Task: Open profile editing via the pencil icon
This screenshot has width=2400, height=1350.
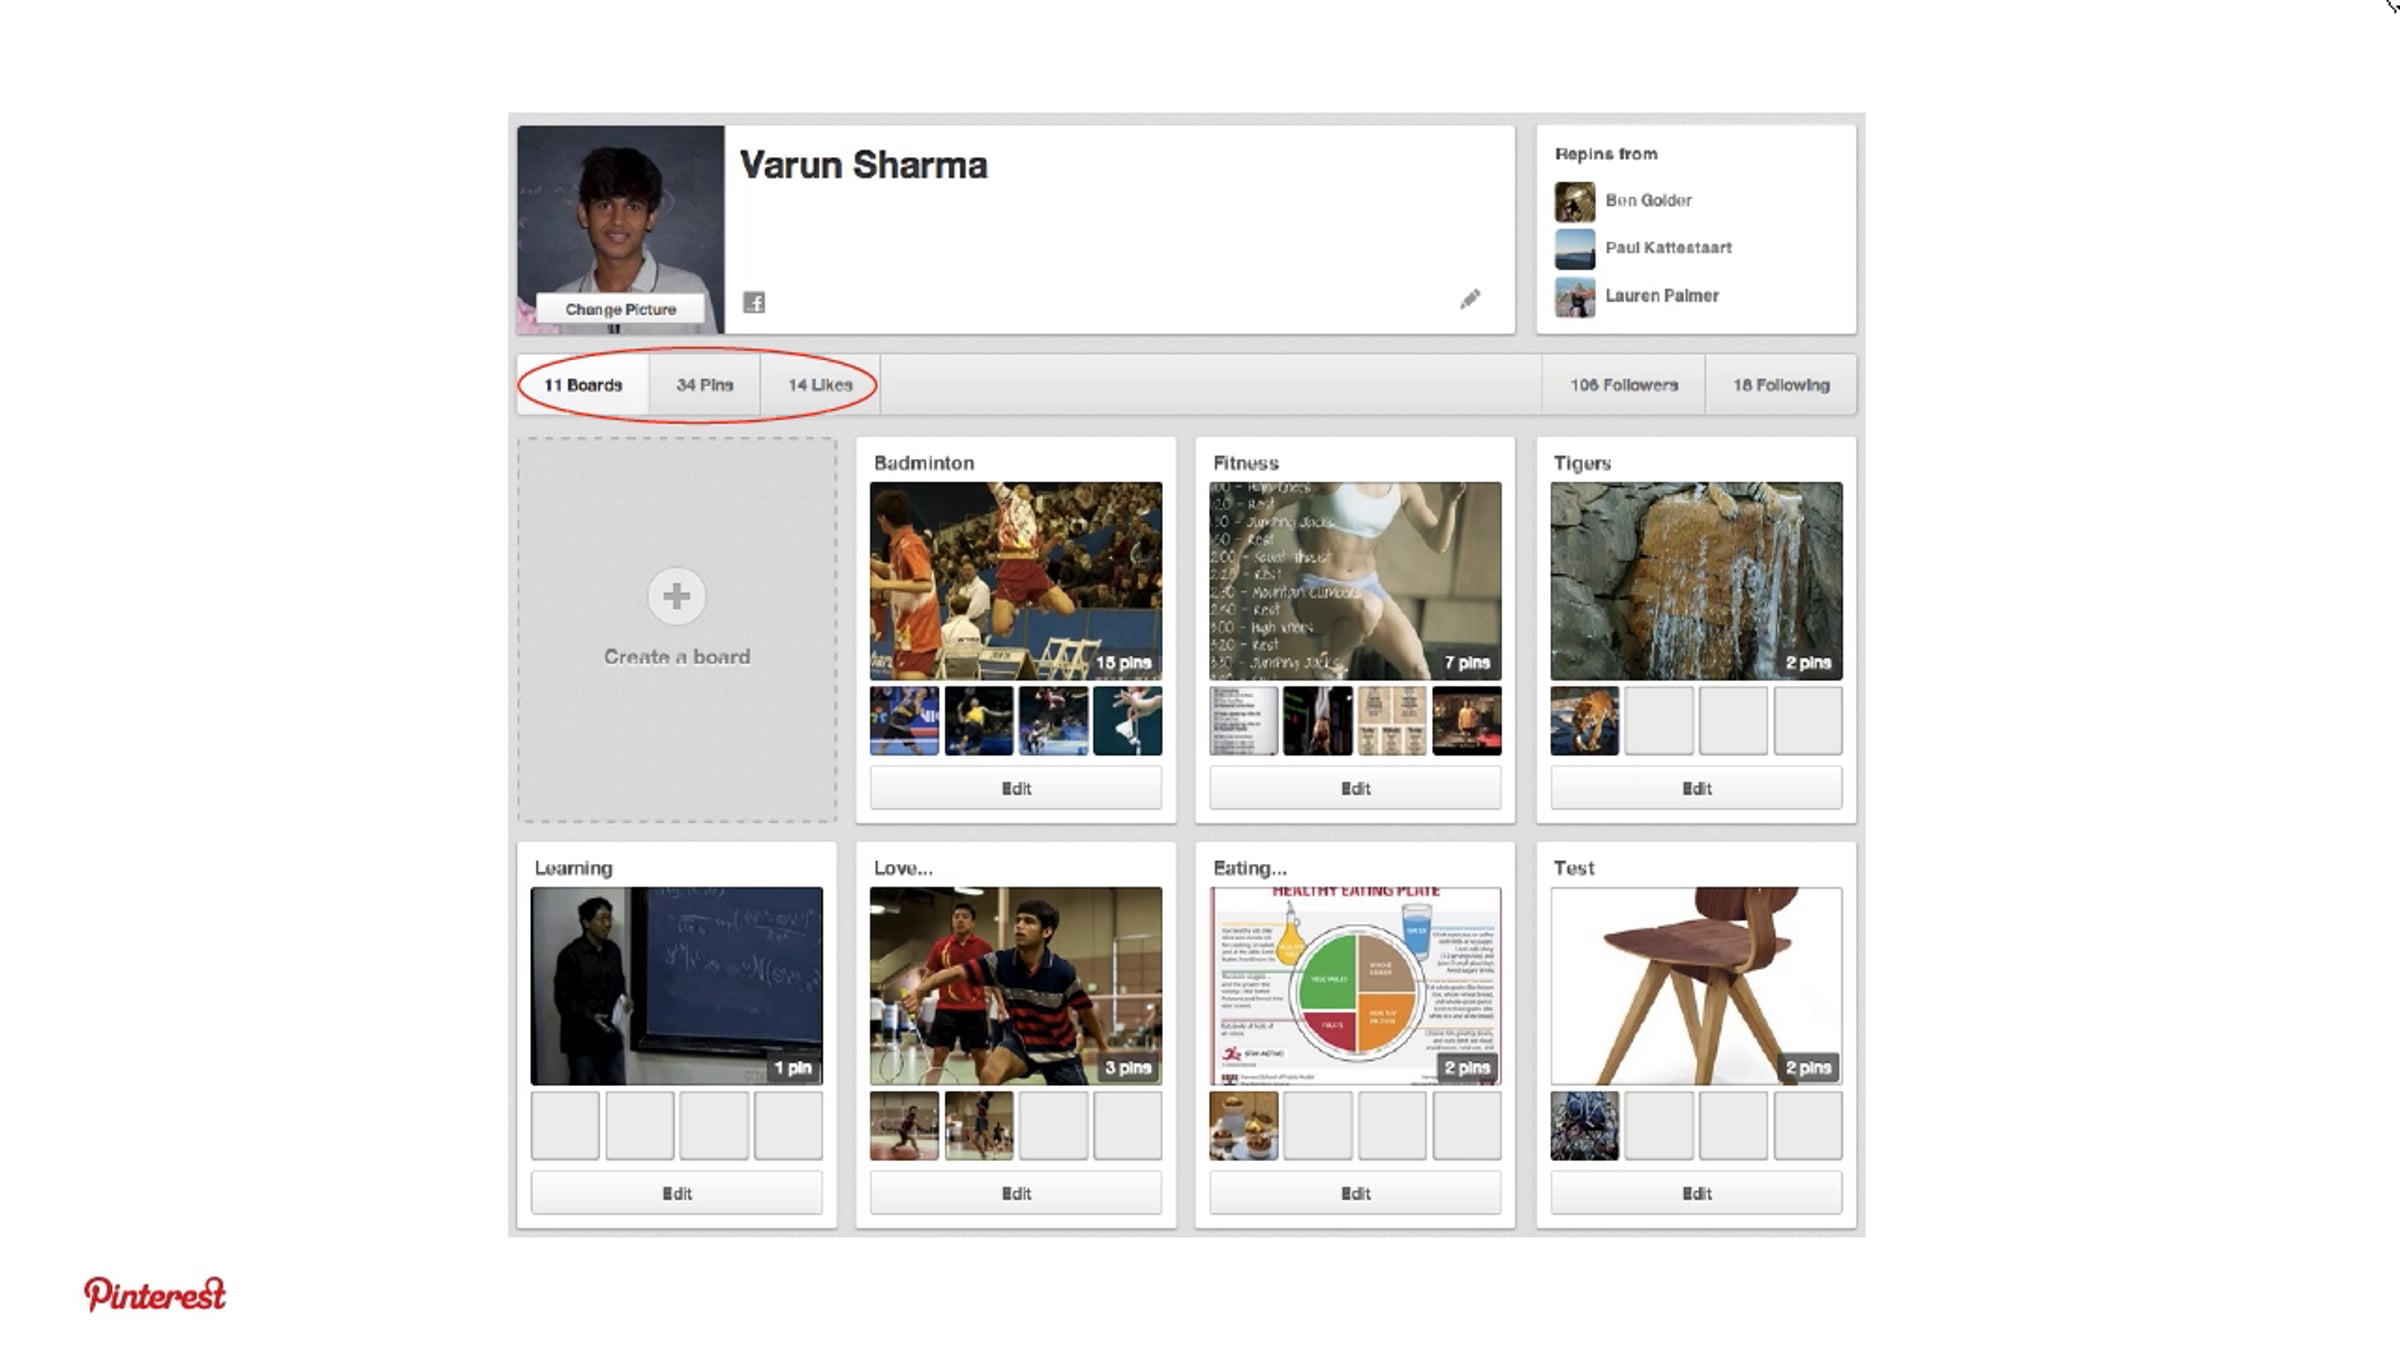Action: (1470, 299)
